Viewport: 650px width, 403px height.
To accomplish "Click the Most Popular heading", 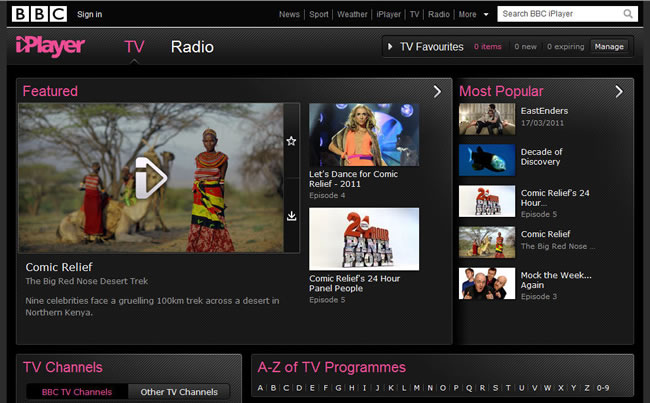I will coord(501,91).
